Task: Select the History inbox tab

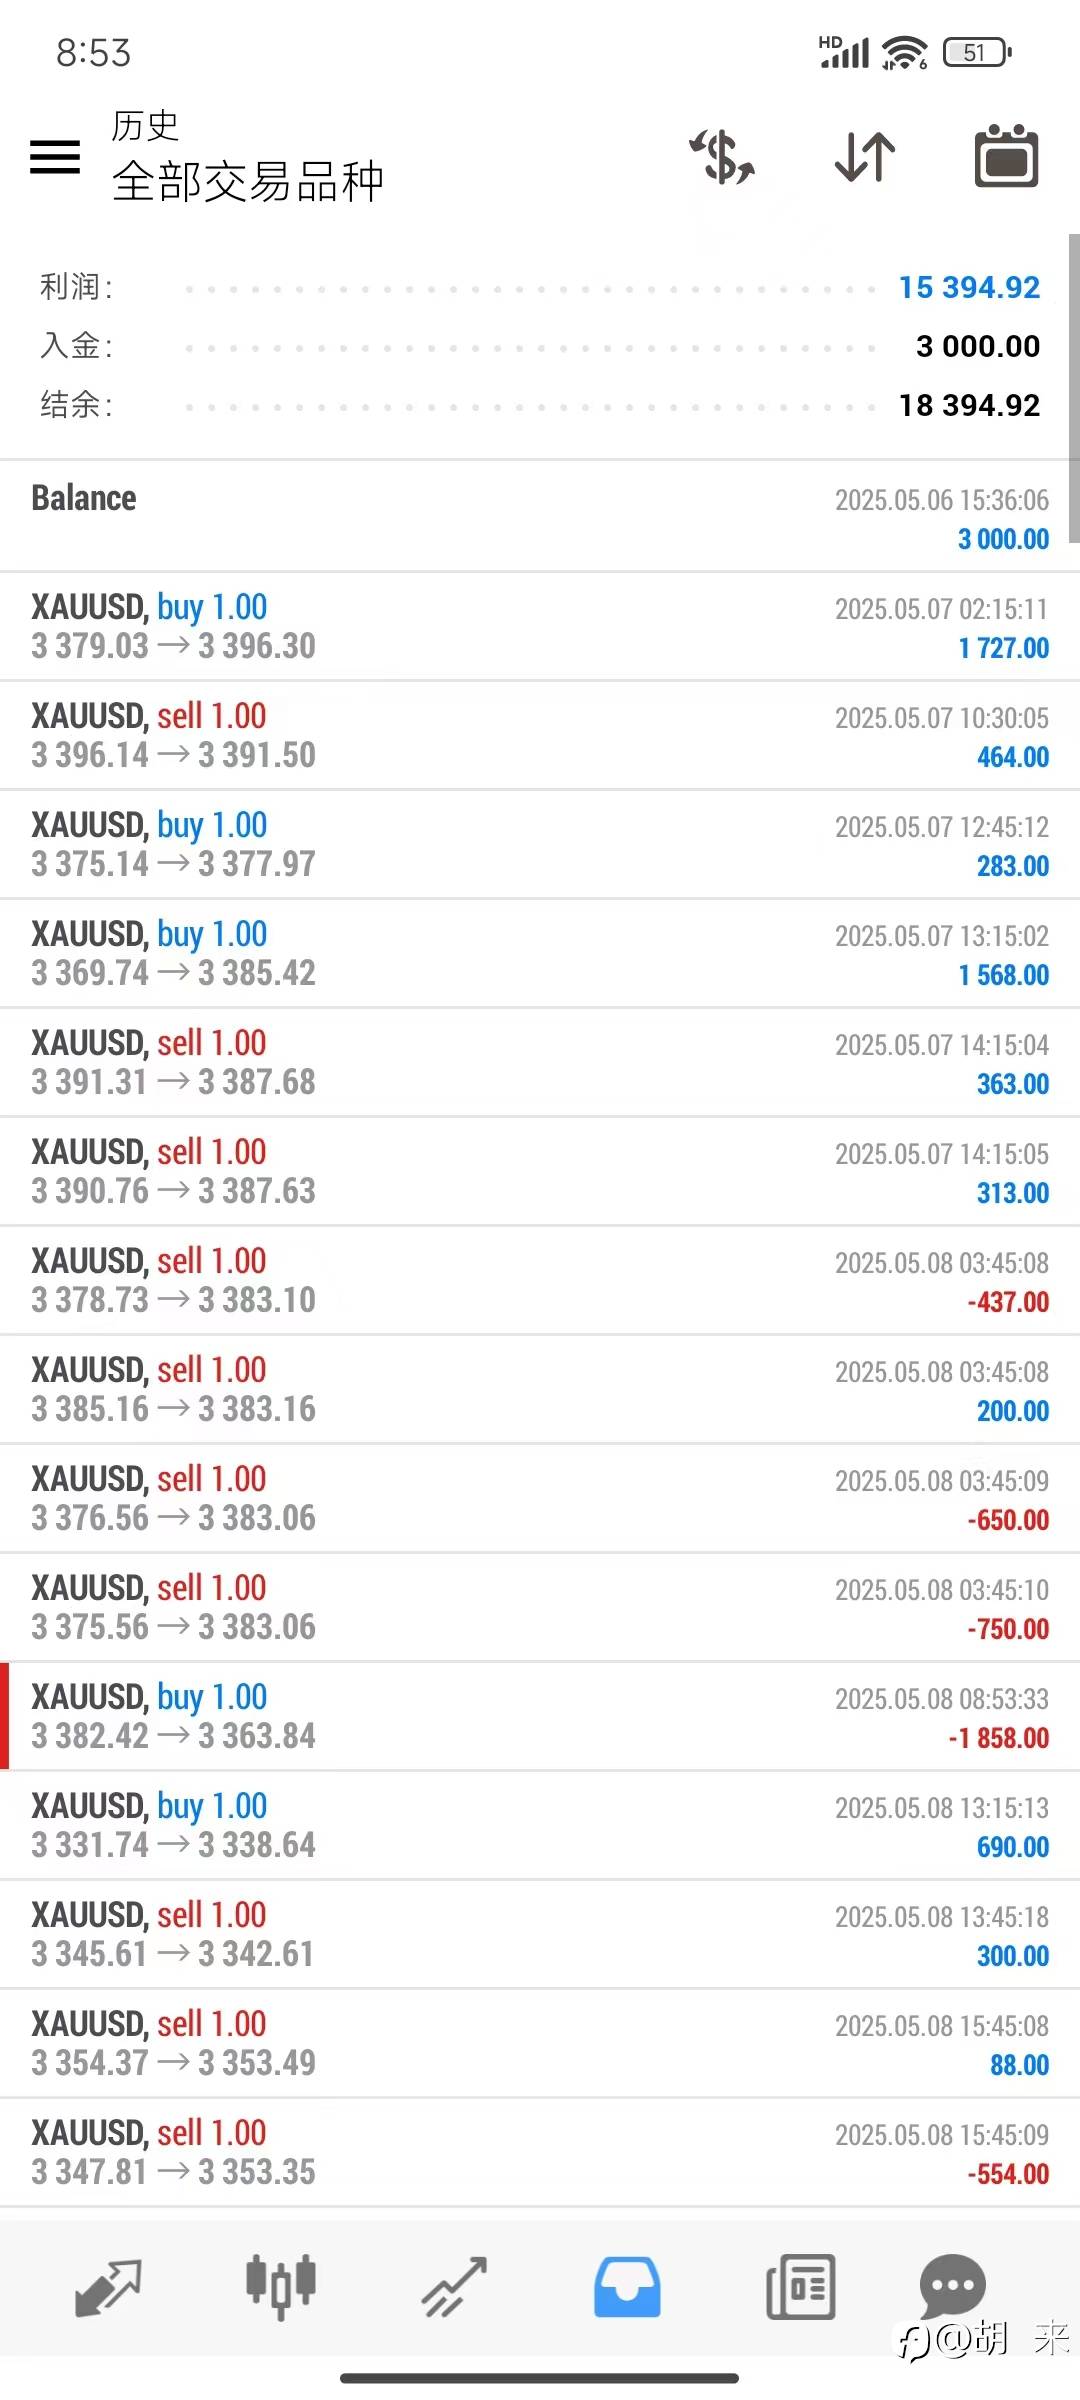Action: (627, 2287)
